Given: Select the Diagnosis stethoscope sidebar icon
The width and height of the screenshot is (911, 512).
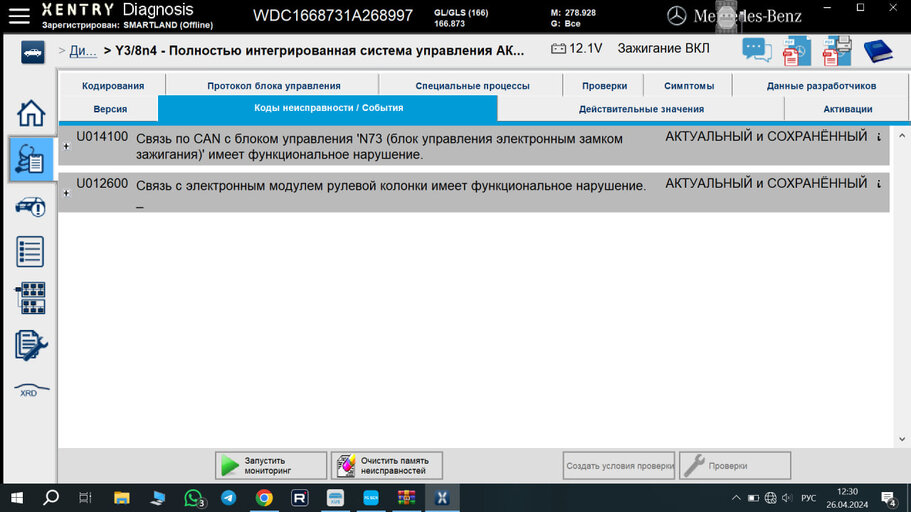Looking at the screenshot, I should [31, 159].
